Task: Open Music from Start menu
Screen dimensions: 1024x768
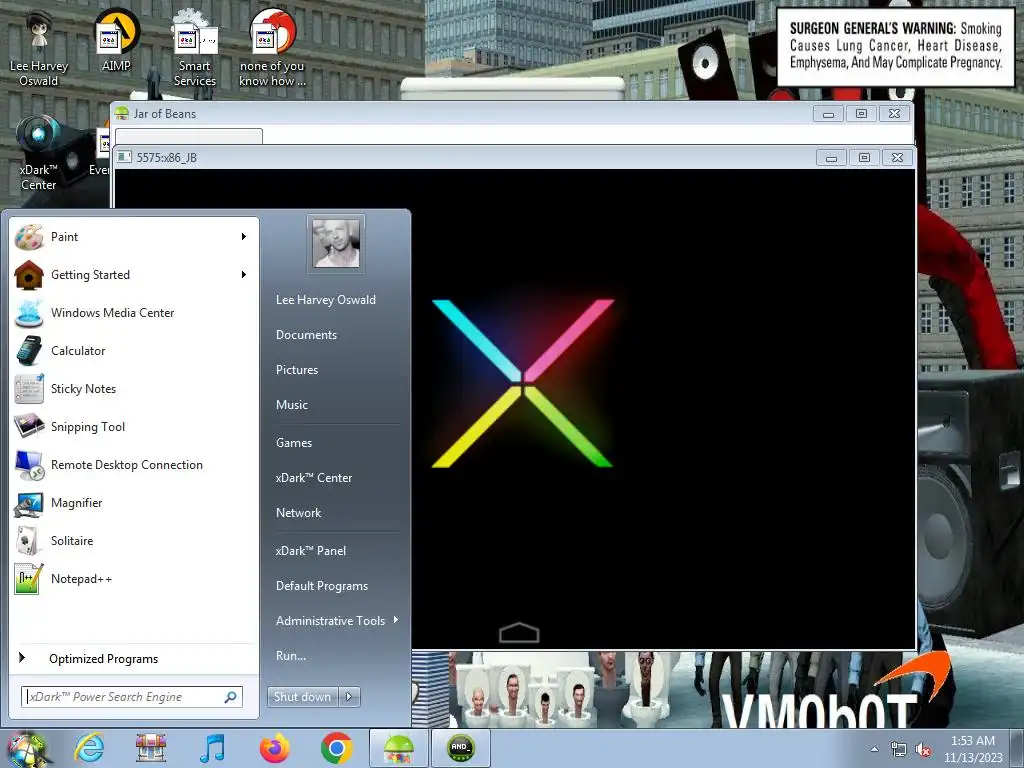Action: [292, 405]
